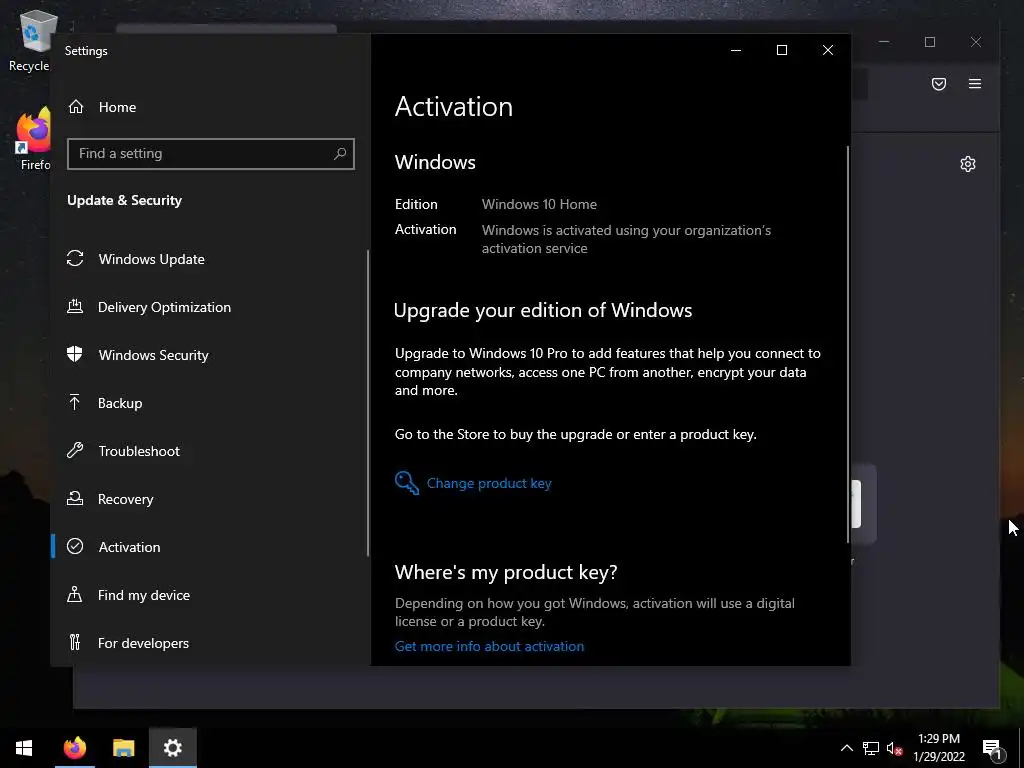Viewport: 1024px width, 768px height.
Task: Select the Firefox desktop shortcut
Action: pyautogui.click(x=33, y=139)
